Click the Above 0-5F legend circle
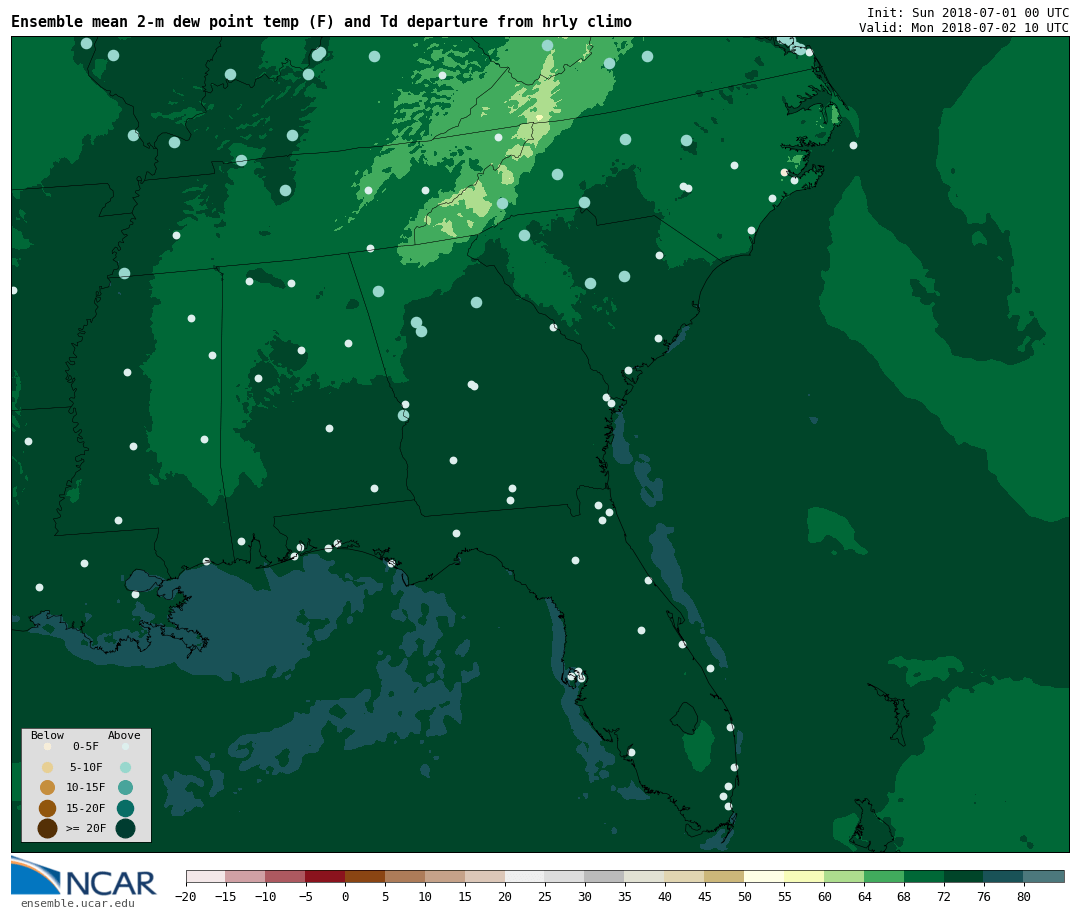Screen dimensions: 1080x915 tap(125, 746)
